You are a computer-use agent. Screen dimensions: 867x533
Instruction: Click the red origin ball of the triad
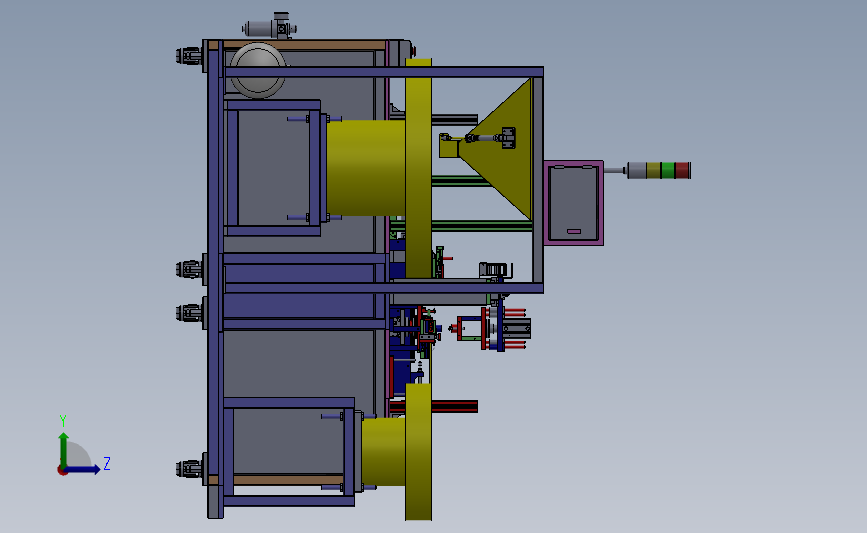pyautogui.click(x=62, y=471)
